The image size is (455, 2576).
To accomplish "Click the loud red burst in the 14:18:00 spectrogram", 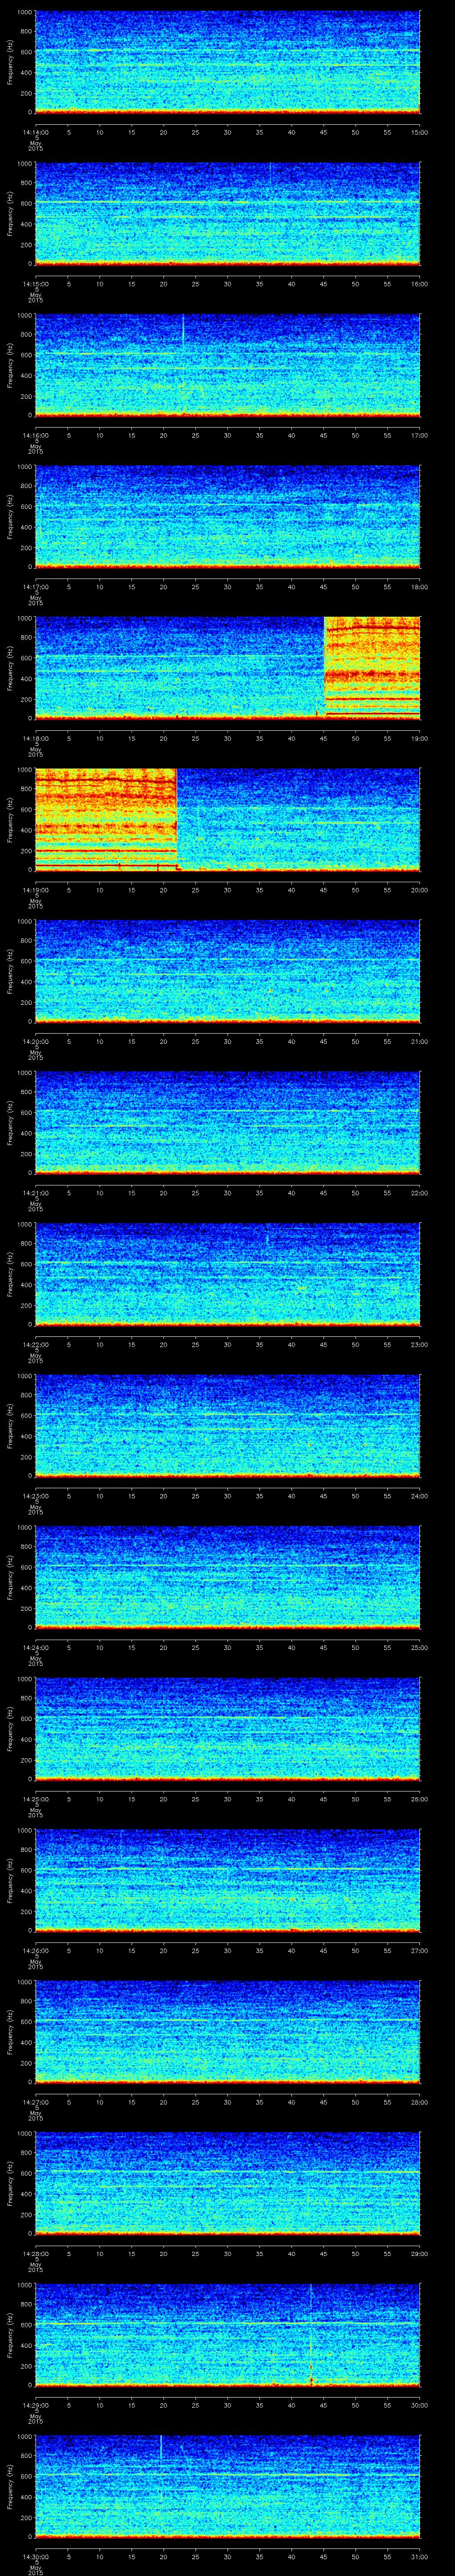I will point(372,668).
